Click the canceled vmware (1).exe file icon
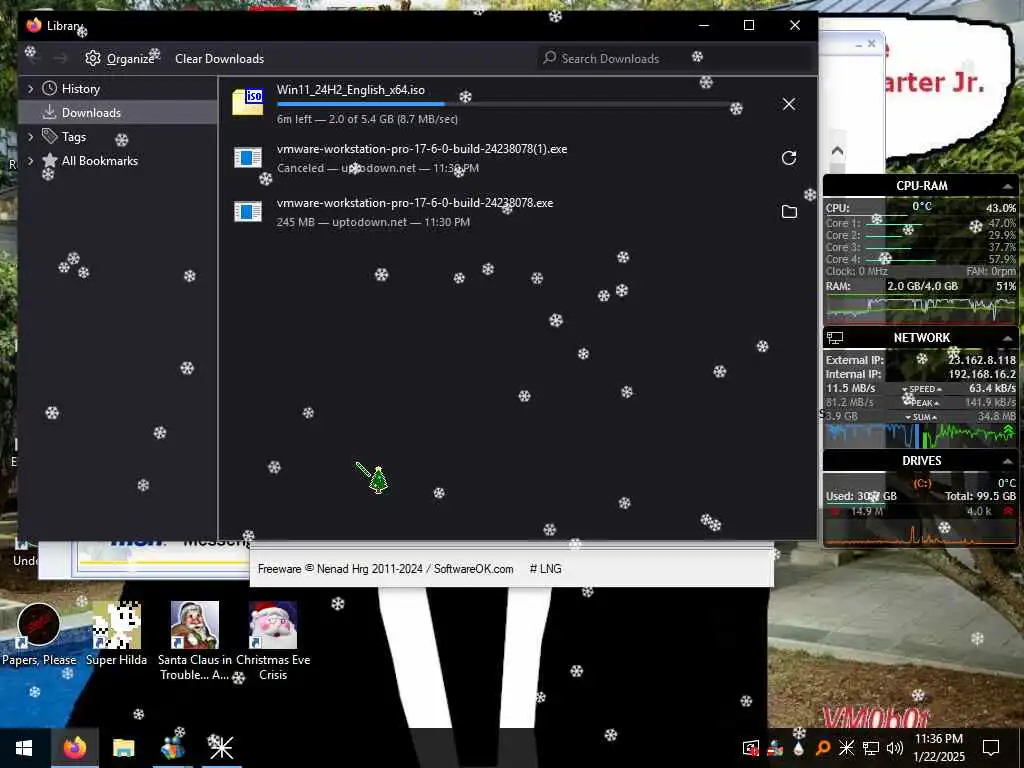Viewport: 1024px width, 768px height. coord(248,157)
